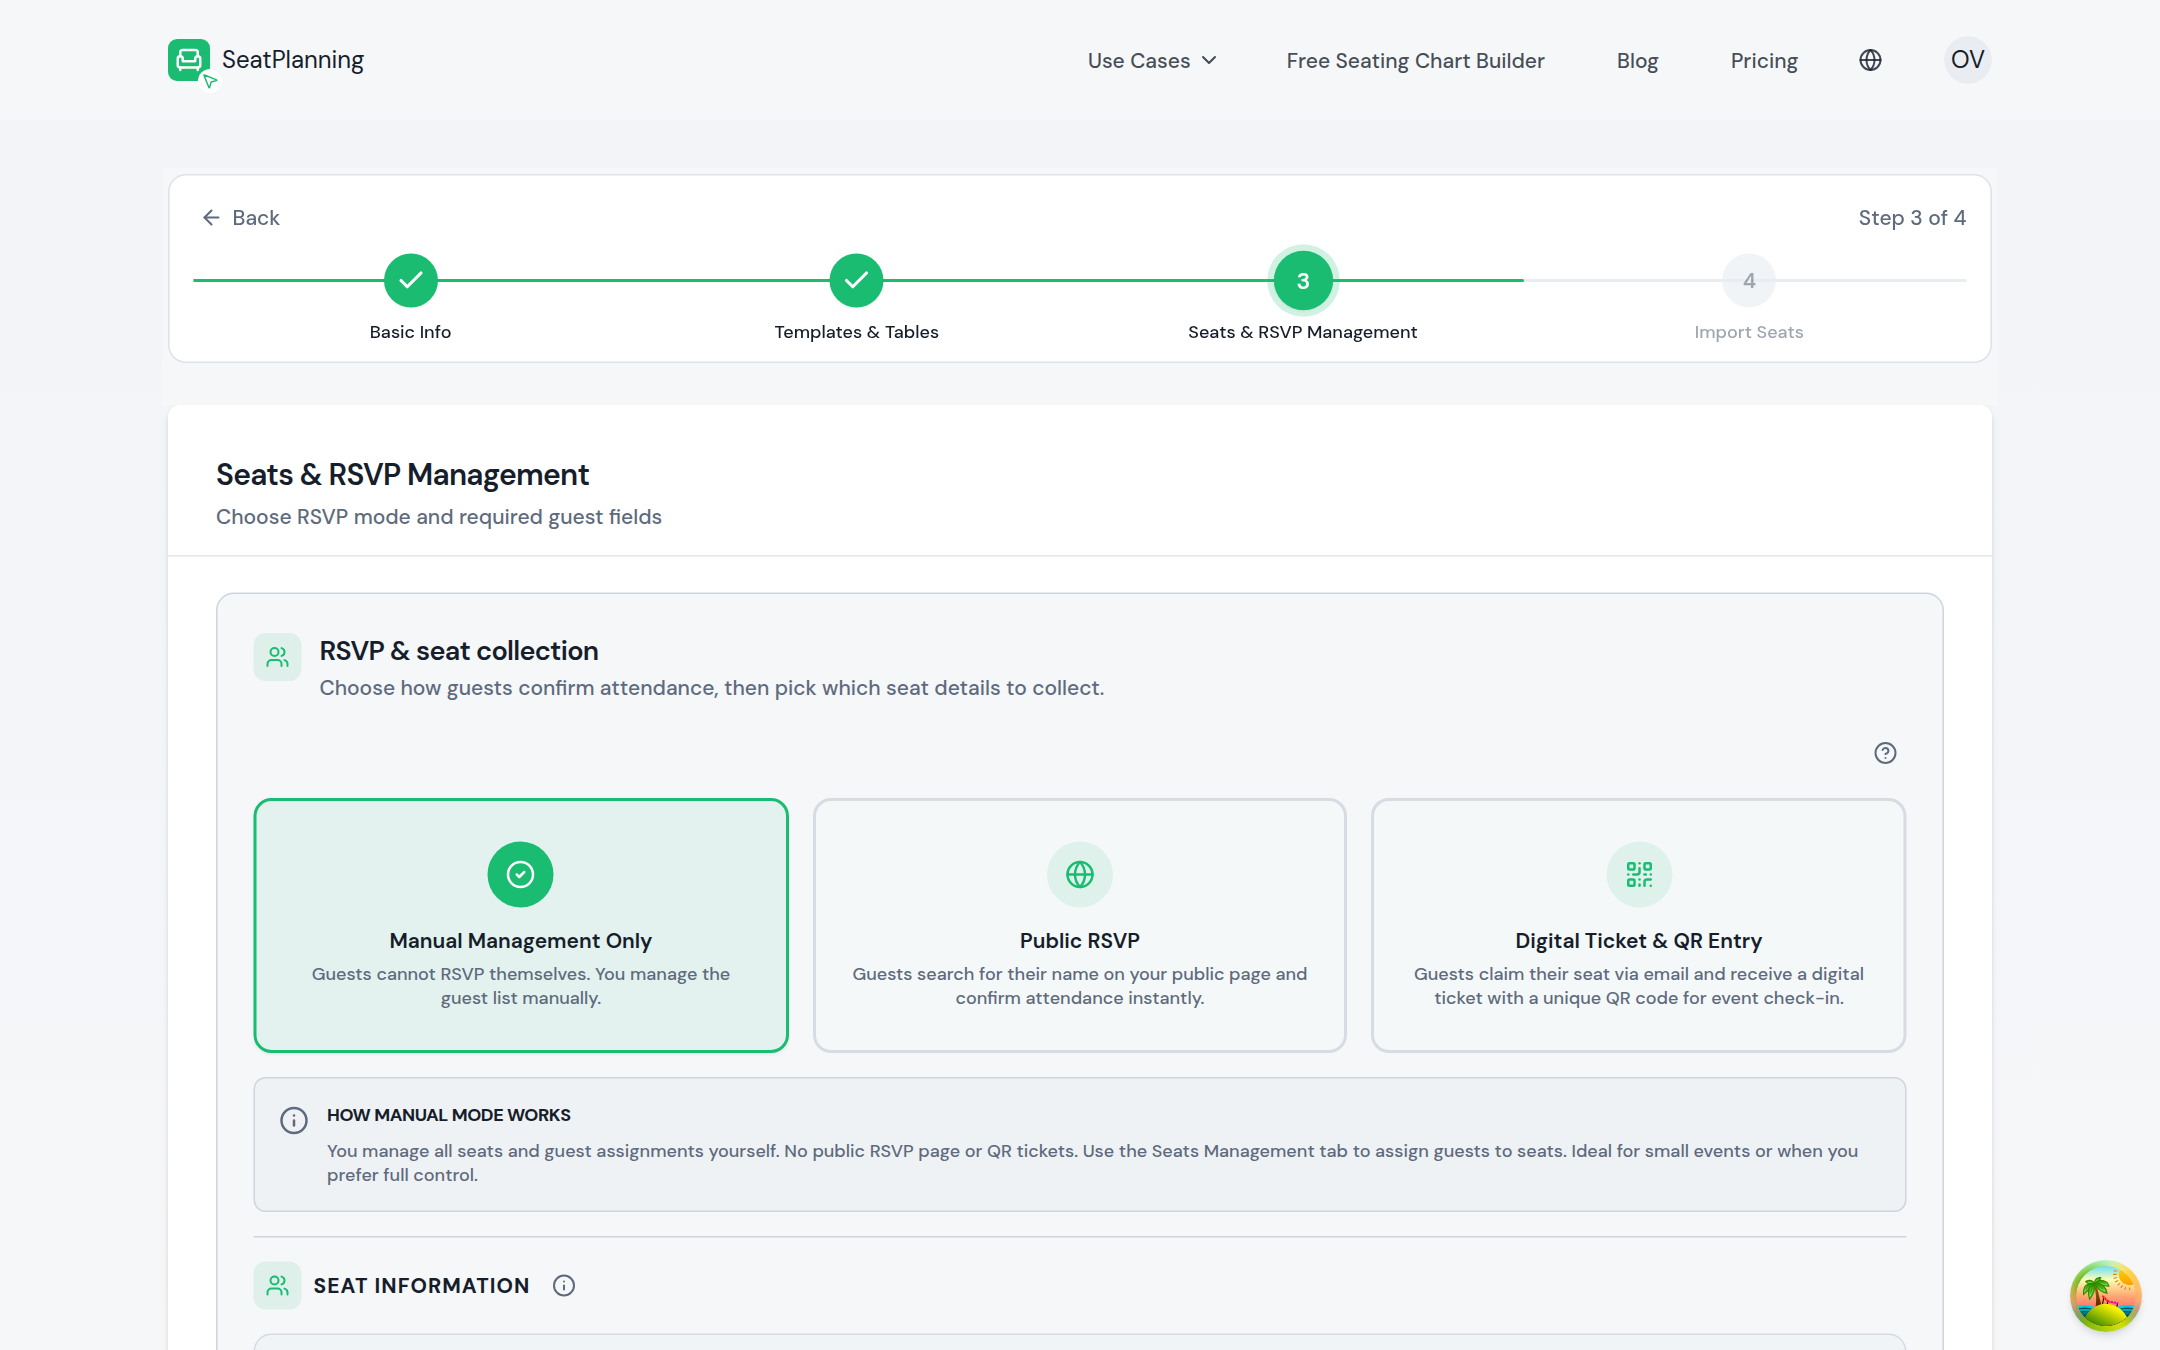Screen dimensions: 2160x1350
Task: Expand the Use Cases dropdown
Action: [1152, 61]
